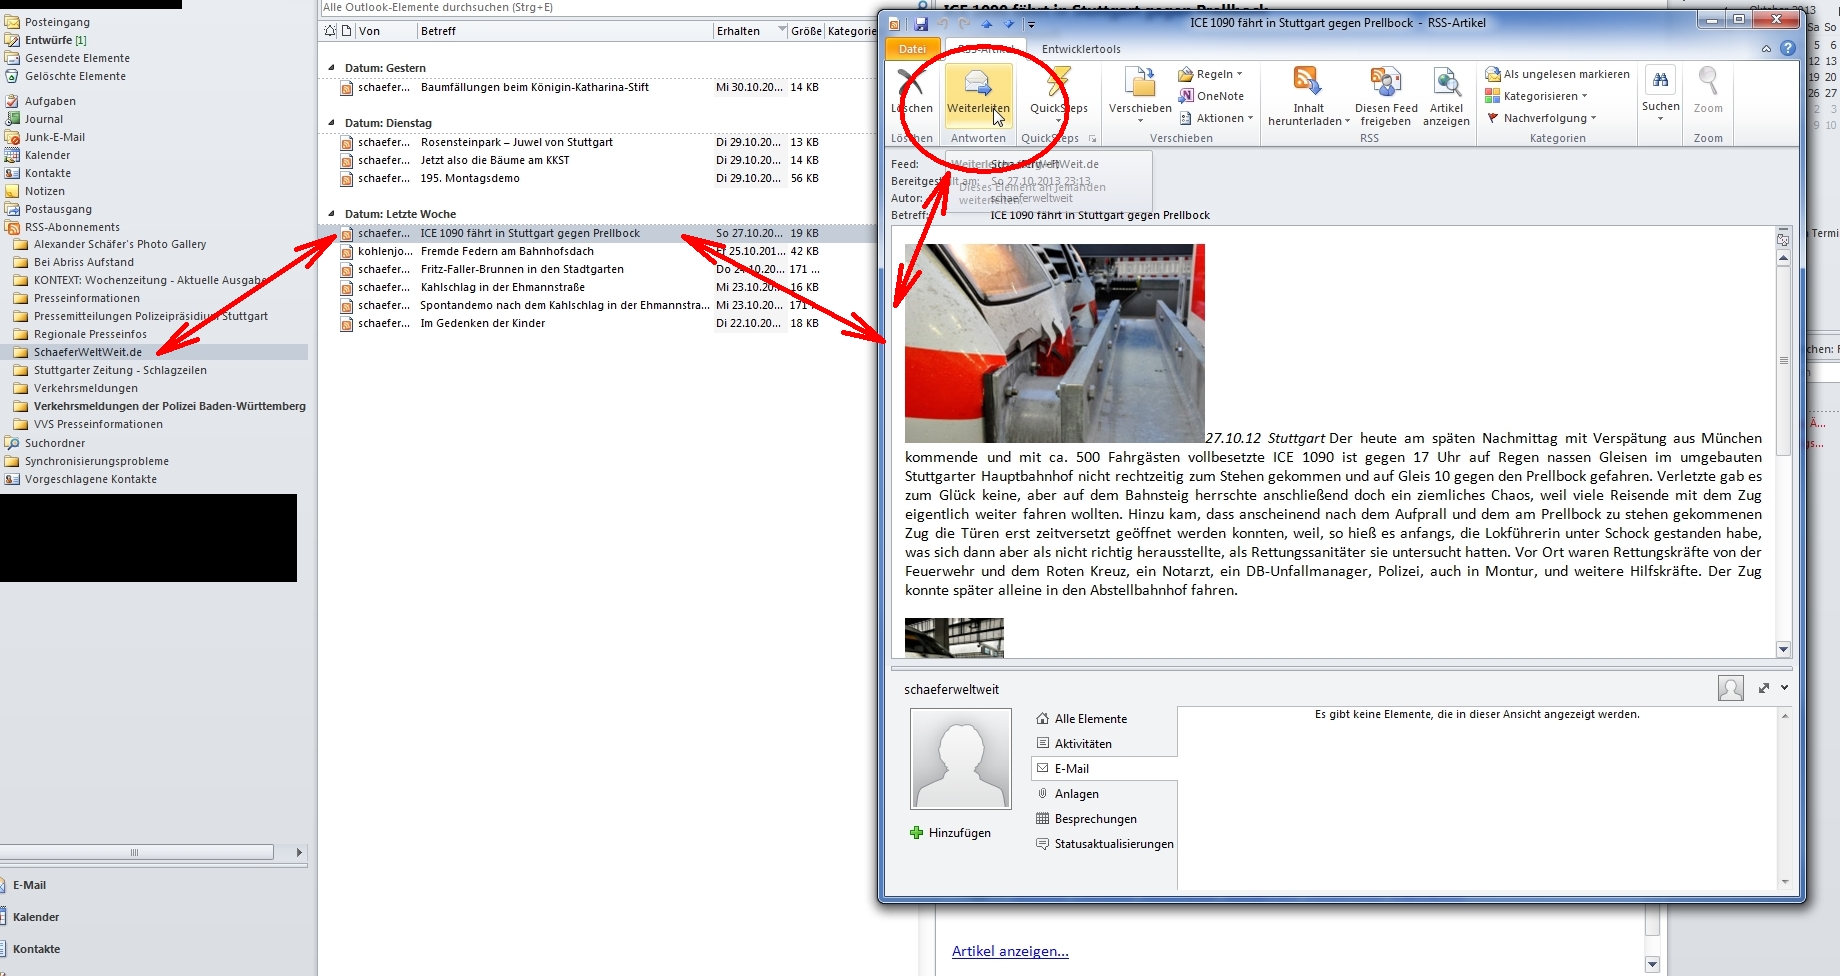The width and height of the screenshot is (1840, 976).
Task: Click Artikel anzeigen in the ribbon
Action: pos(1446,85)
